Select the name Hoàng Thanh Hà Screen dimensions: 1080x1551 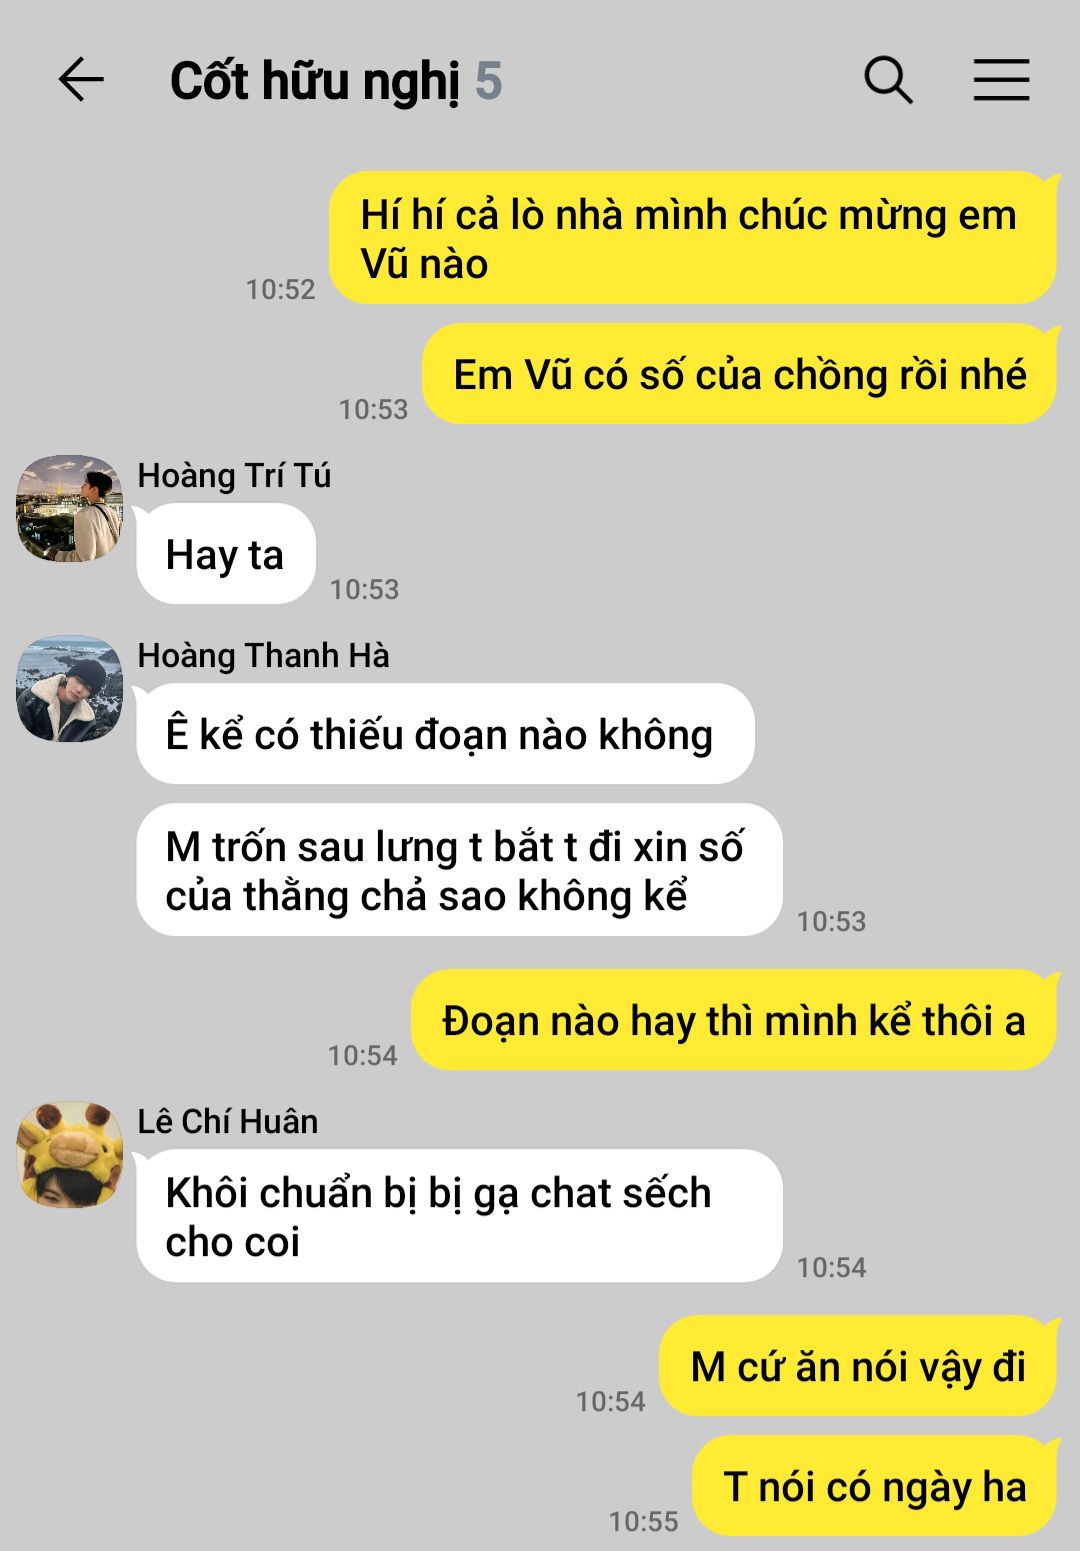(263, 655)
